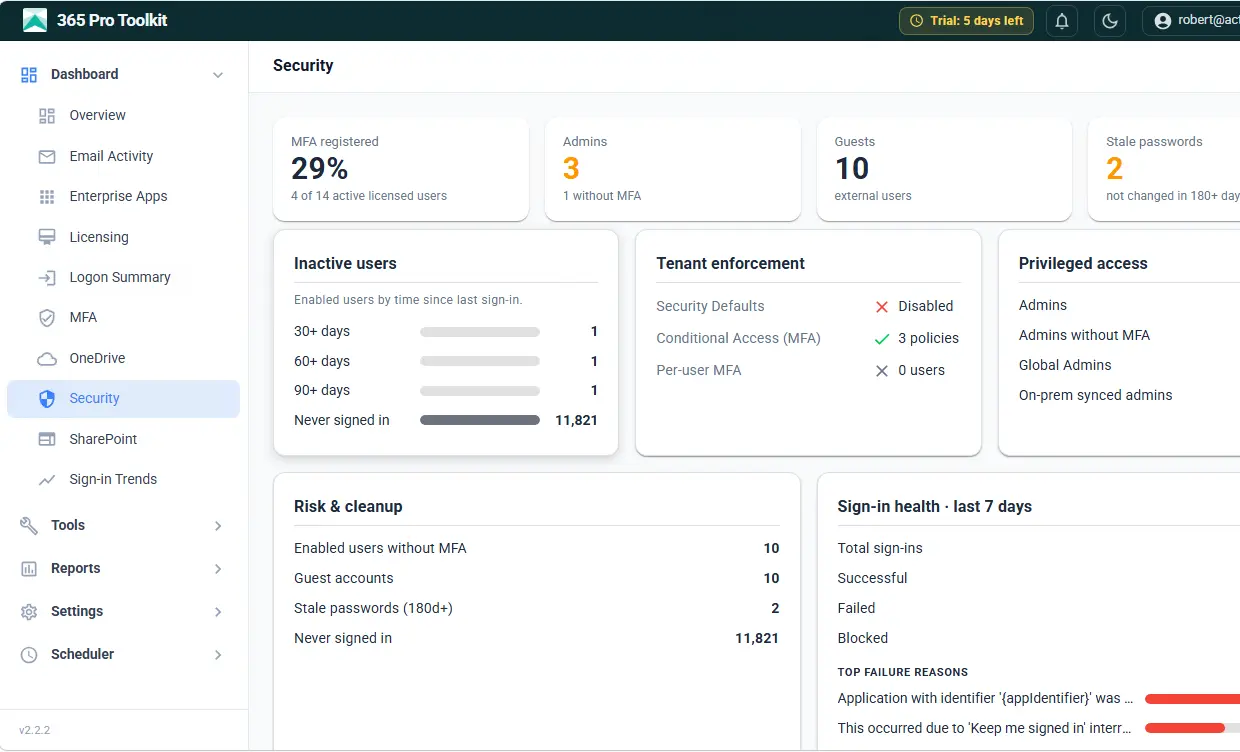Click the Per-user MFA label
Viewport: 1240px width, 752px height.
(x=699, y=371)
